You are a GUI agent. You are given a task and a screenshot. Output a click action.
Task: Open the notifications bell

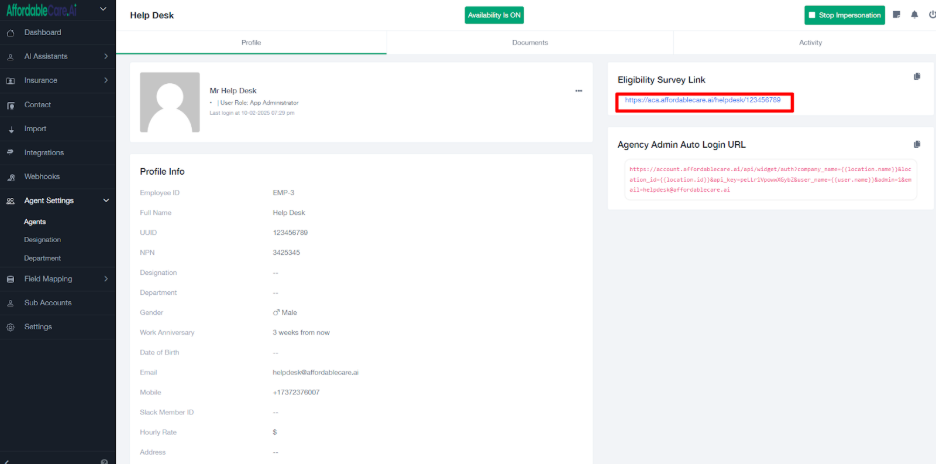pyautogui.click(x=914, y=15)
